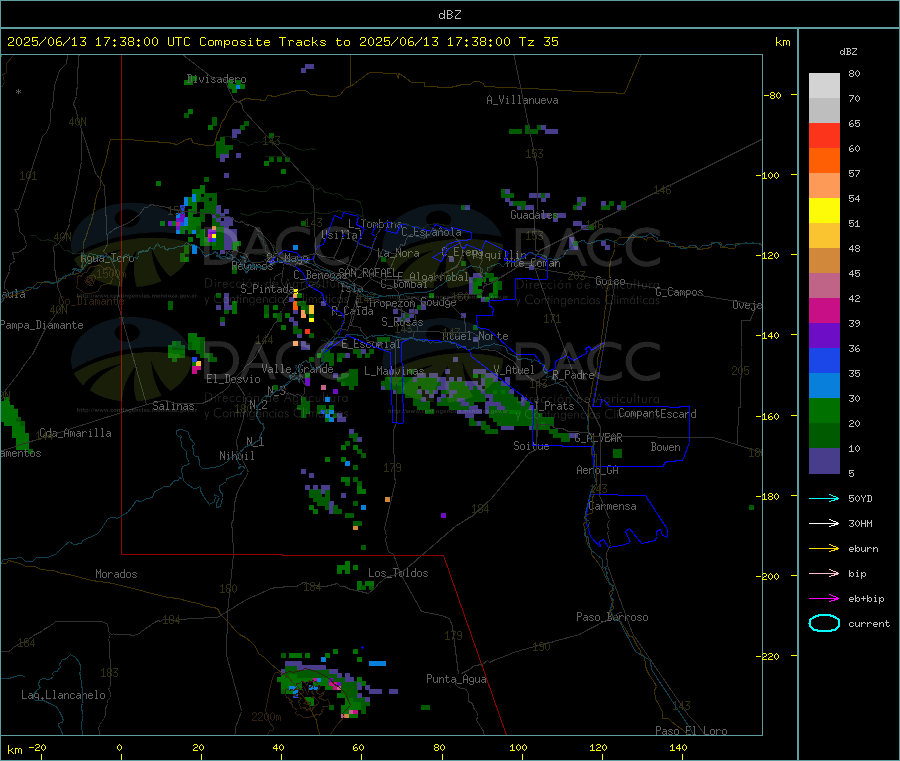This screenshot has height=761, width=900.
Task: Click the La_Nora map label
Action: coord(398,253)
